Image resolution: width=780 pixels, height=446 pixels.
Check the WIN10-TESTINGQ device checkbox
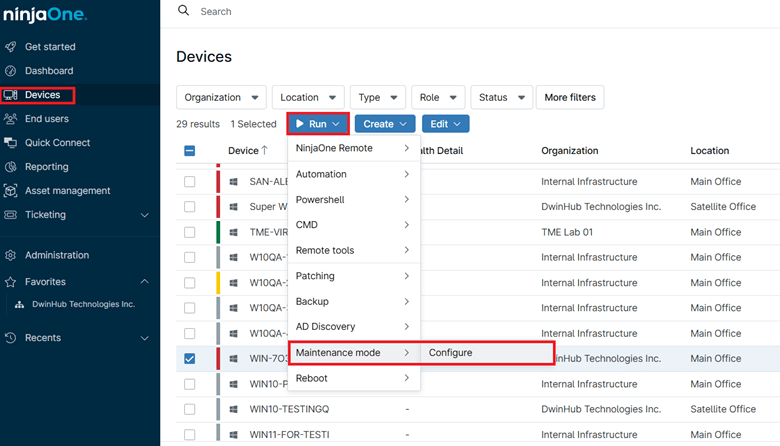point(190,409)
